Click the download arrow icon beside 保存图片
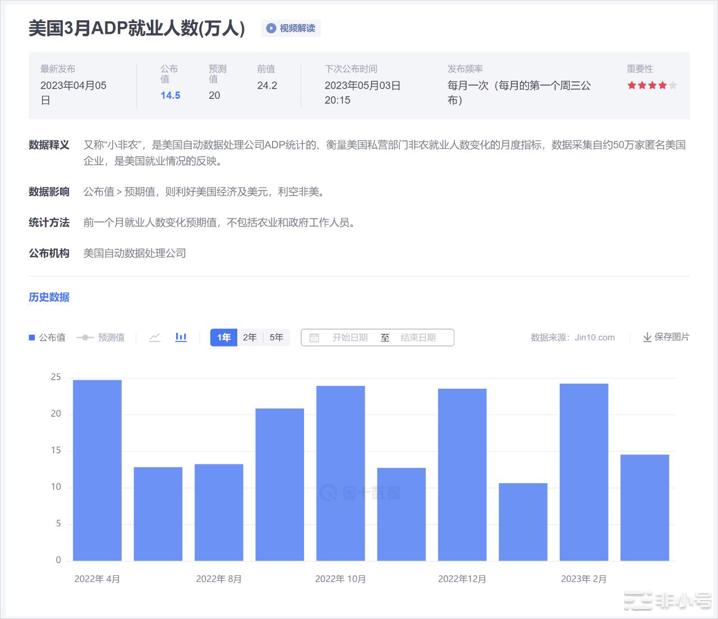Screen dimensions: 718x619 pos(647,337)
